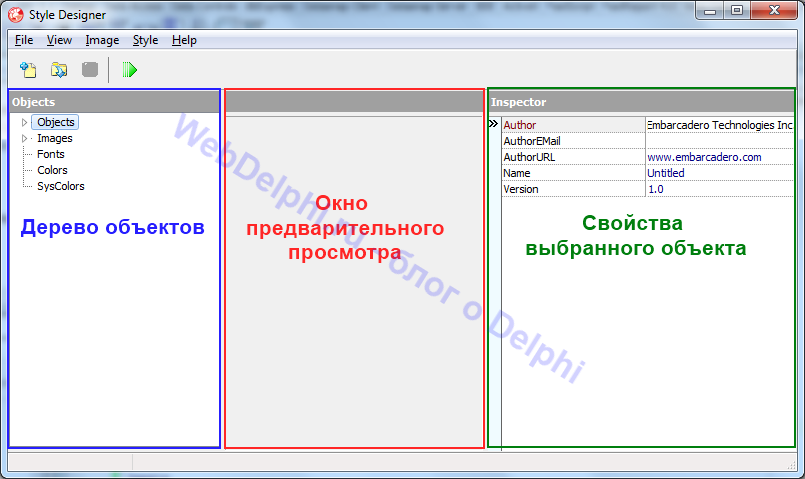Screen dimensions: 805x479
Task: Expand the Objects tree node
Action: [x=24, y=122]
